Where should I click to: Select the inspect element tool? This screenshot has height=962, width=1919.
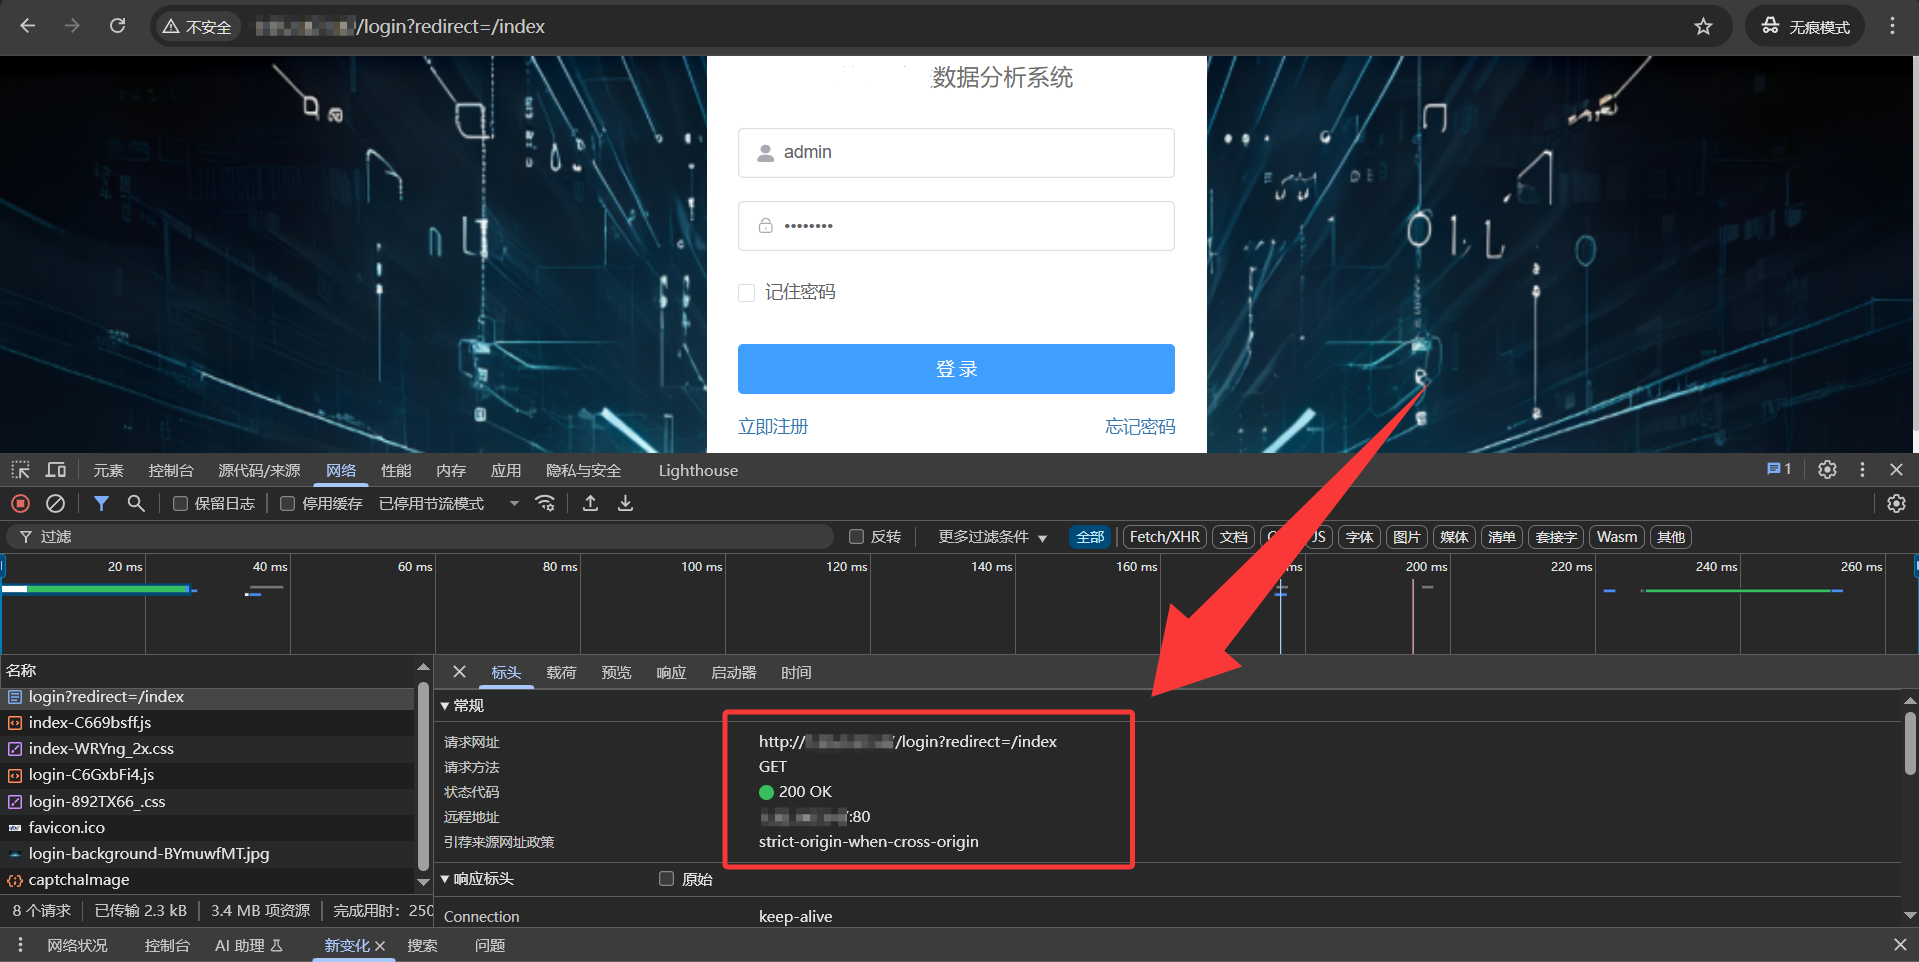[20, 469]
